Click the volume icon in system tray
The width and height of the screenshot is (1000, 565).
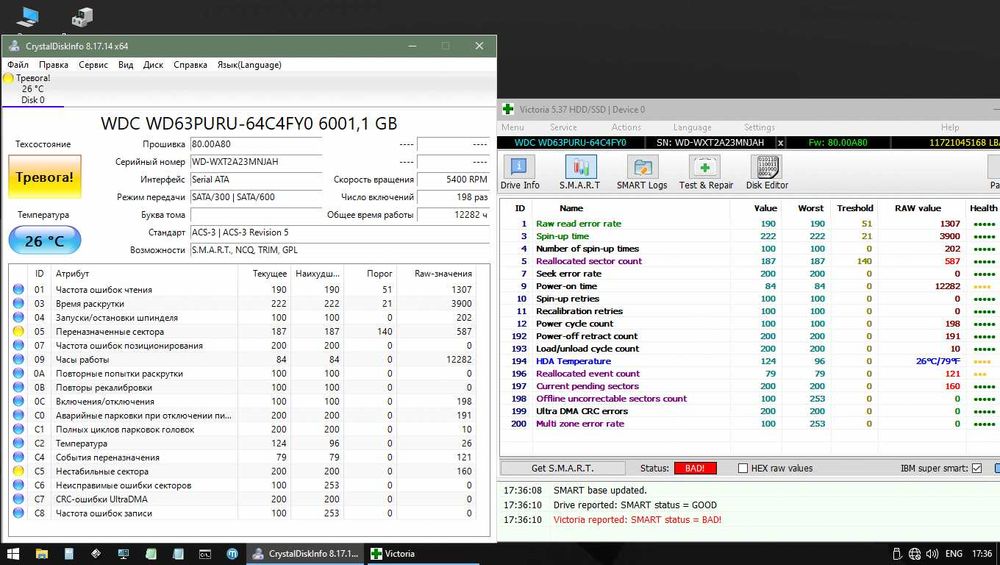pos(932,554)
